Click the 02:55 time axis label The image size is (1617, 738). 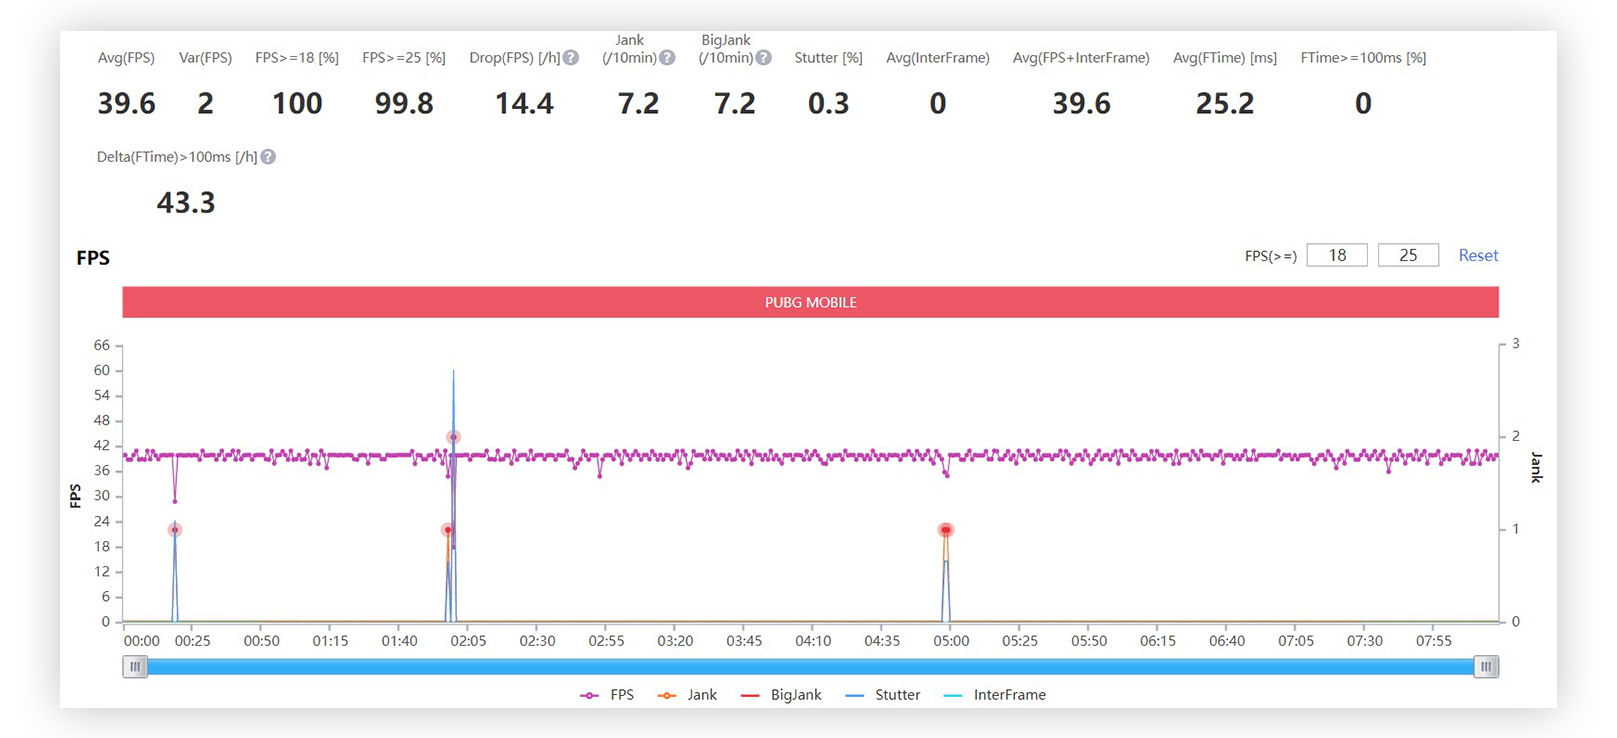[606, 641]
